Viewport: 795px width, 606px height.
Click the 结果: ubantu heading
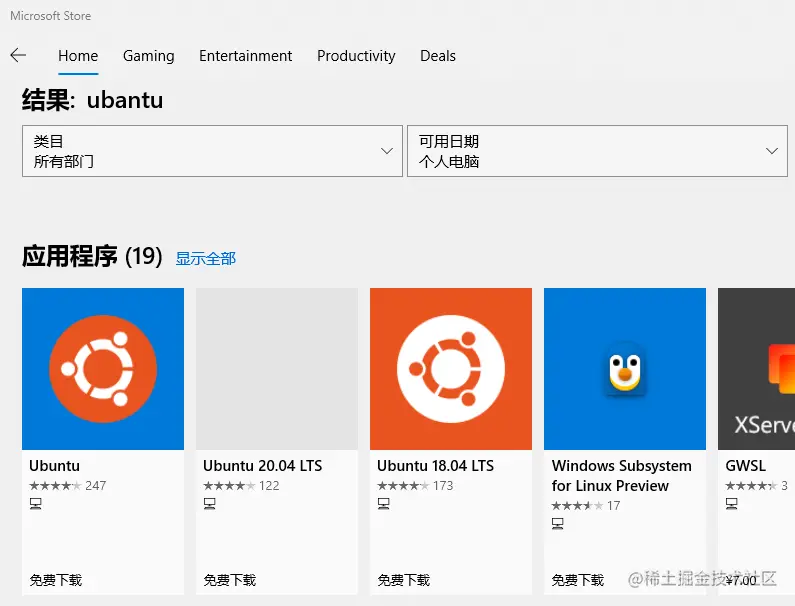point(92,100)
